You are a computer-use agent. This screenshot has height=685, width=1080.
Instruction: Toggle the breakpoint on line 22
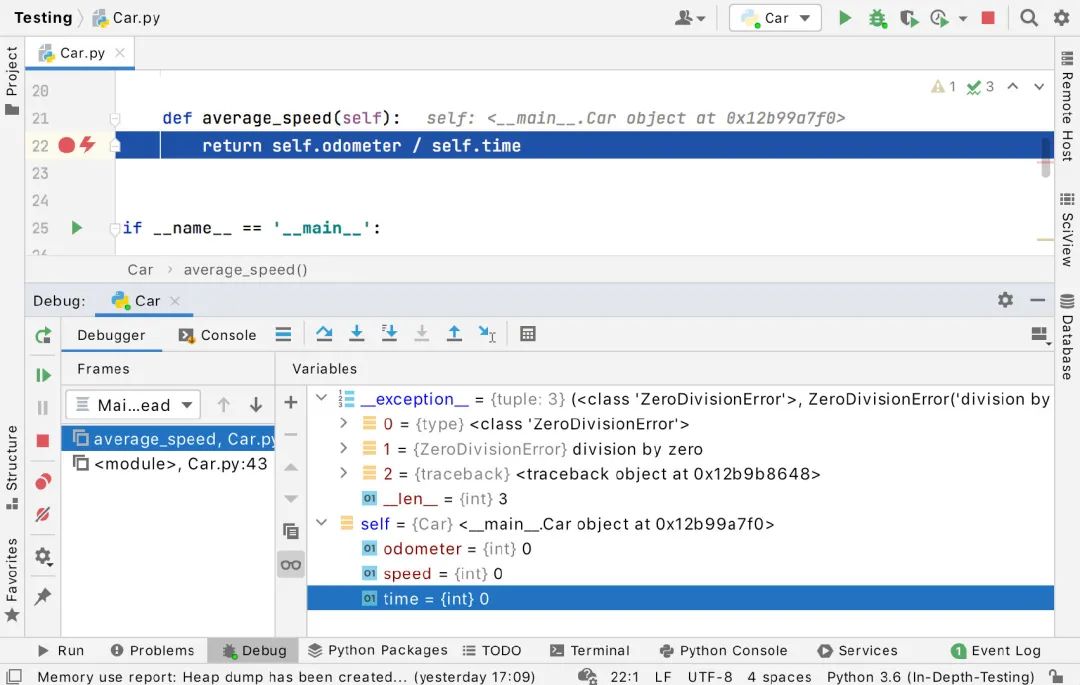(66, 145)
